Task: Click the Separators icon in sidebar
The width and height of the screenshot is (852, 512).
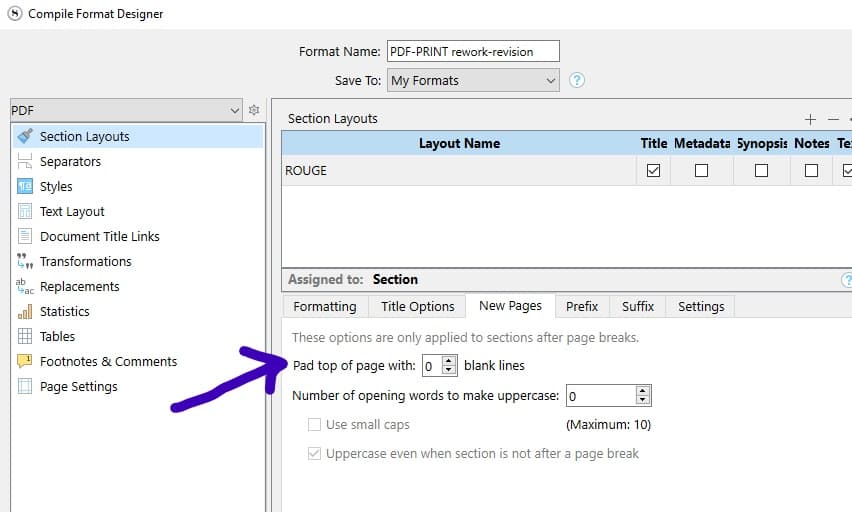Action: [25, 161]
